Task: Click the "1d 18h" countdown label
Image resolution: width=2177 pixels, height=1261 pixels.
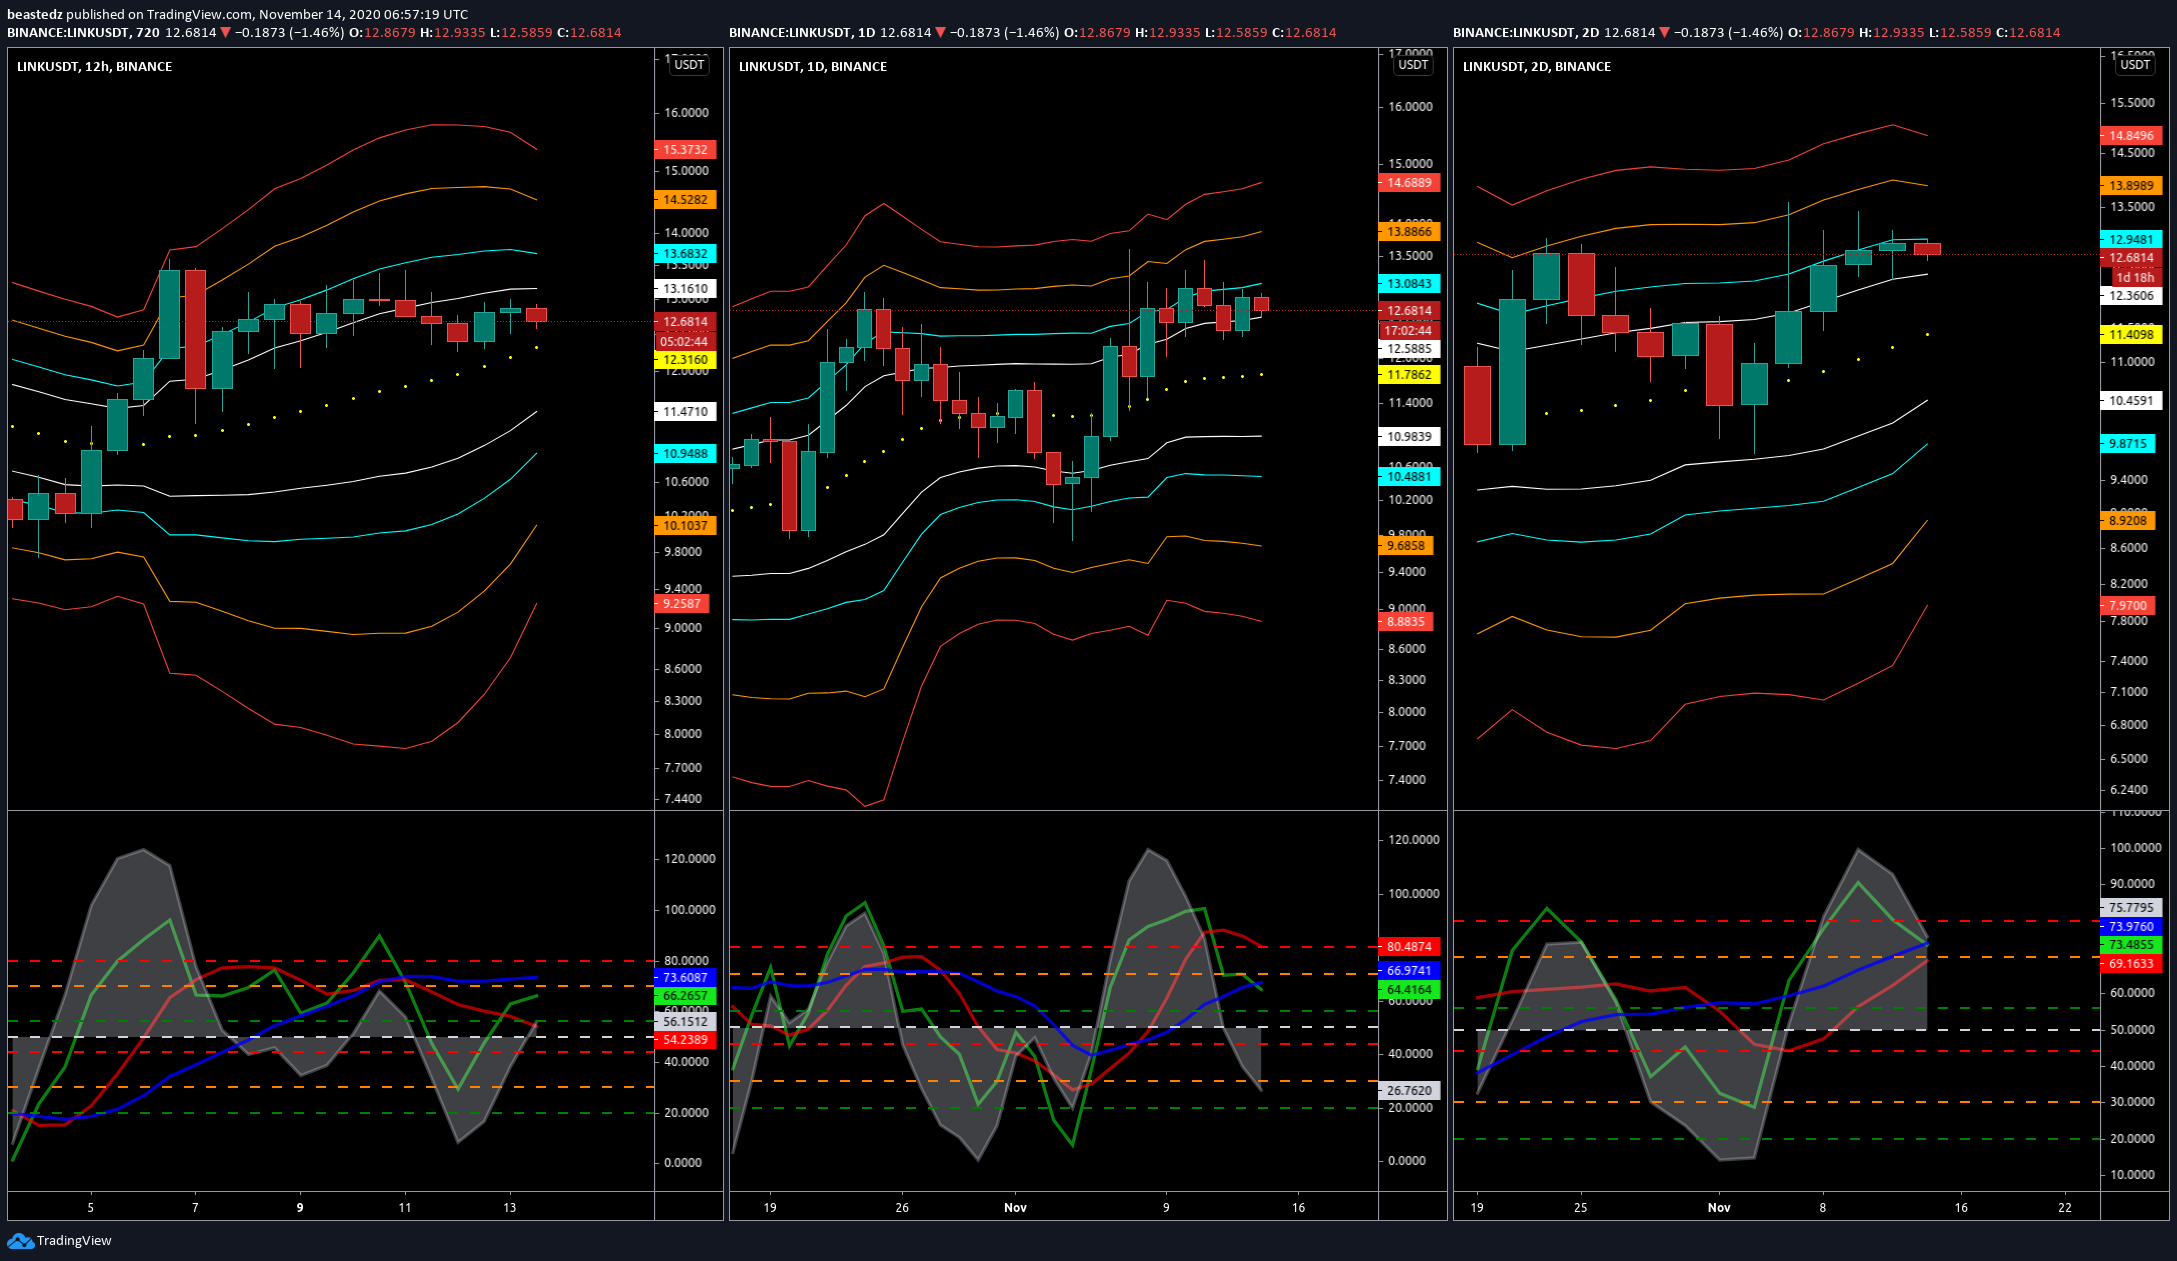Action: click(2135, 278)
